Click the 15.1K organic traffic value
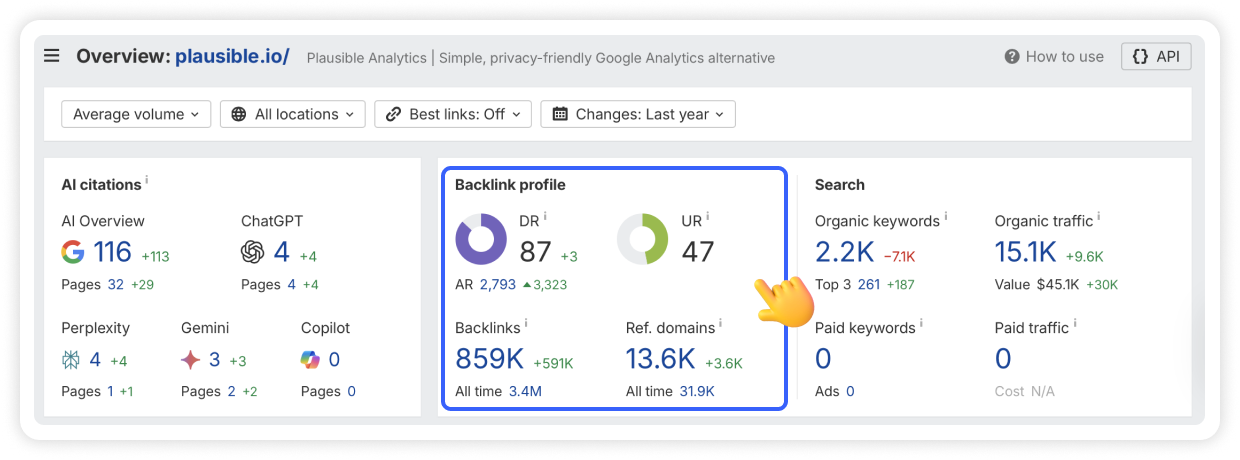The height and width of the screenshot is (460, 1240). tap(1025, 252)
